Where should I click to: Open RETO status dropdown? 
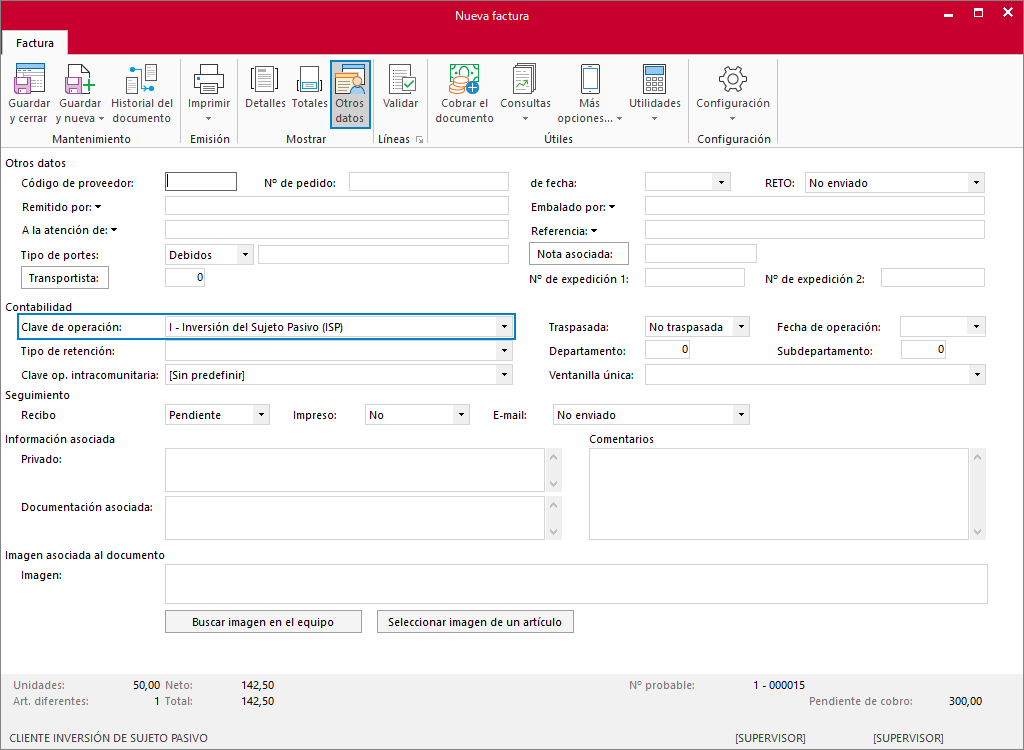click(976, 183)
